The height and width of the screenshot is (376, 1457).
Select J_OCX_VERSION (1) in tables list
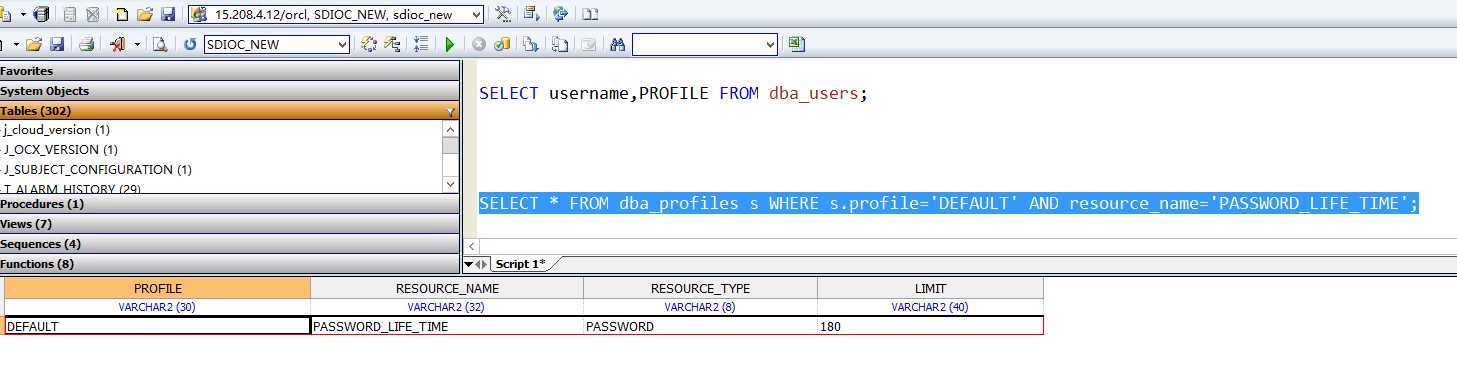point(60,150)
